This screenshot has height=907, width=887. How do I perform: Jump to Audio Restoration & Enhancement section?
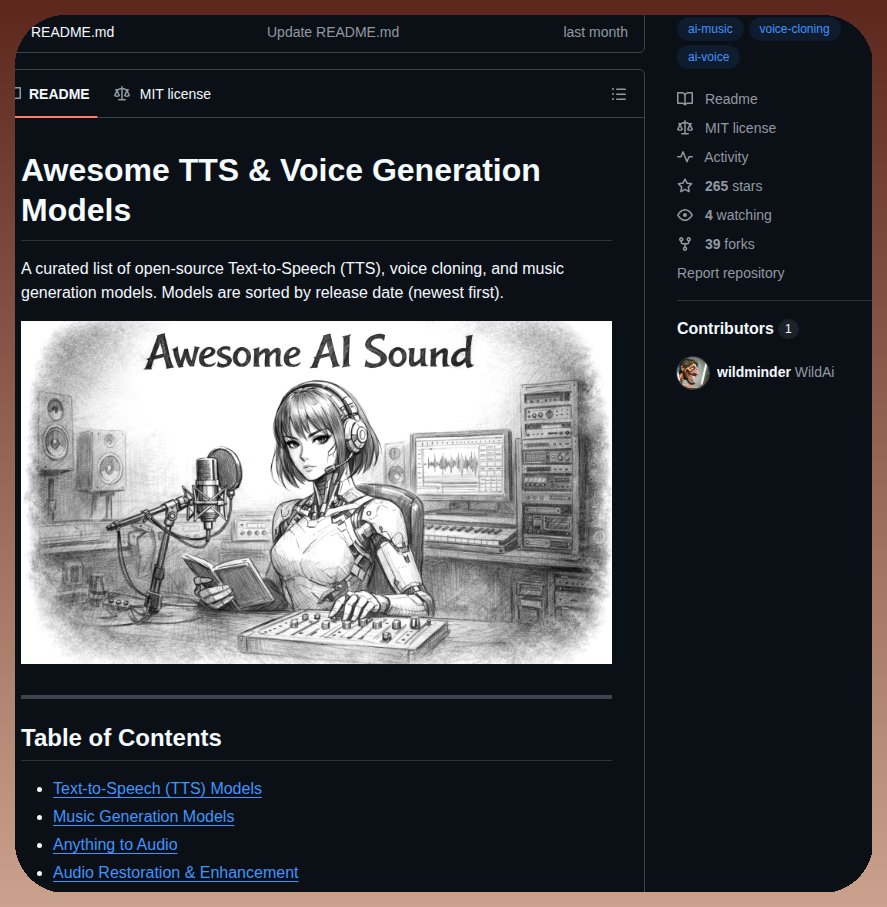click(x=176, y=872)
